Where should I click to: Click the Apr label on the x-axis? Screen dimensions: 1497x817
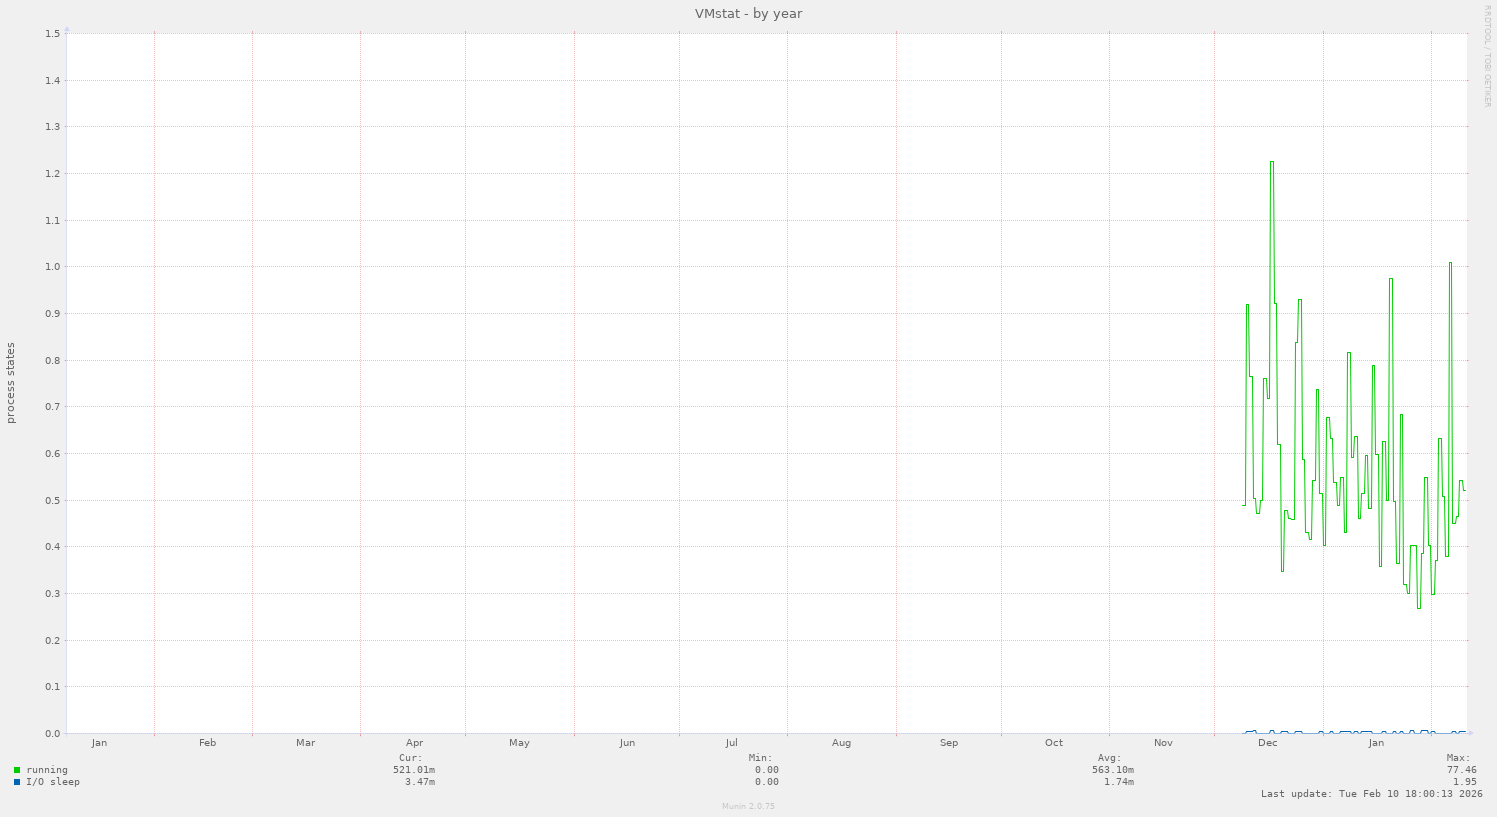coord(415,743)
